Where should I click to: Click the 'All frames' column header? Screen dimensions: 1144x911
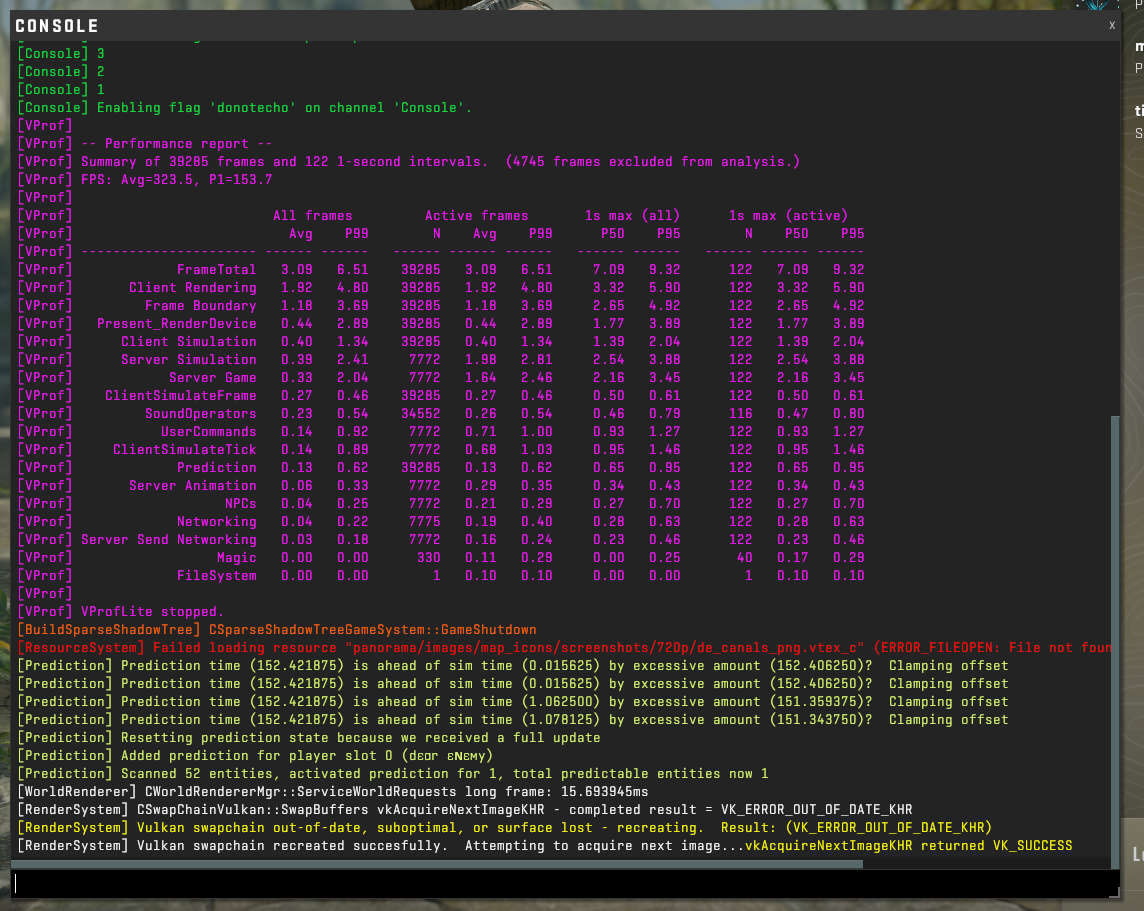point(312,216)
